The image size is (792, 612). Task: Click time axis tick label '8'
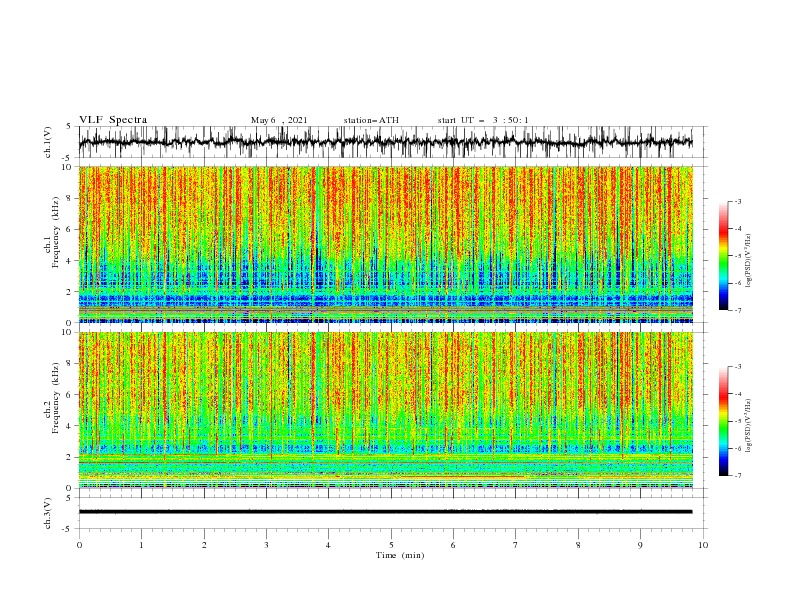coord(578,545)
